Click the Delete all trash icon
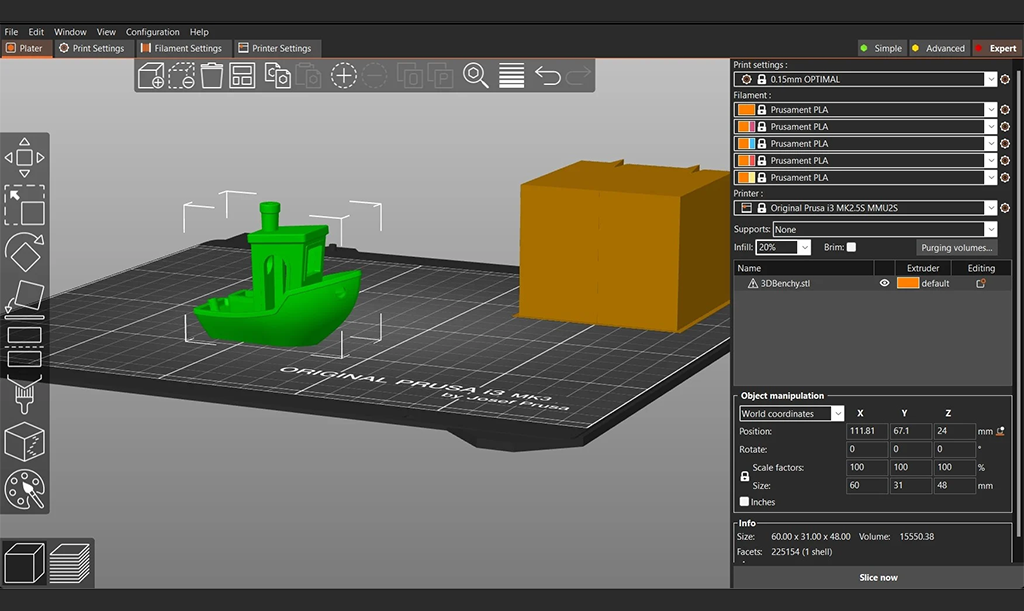 click(x=211, y=76)
